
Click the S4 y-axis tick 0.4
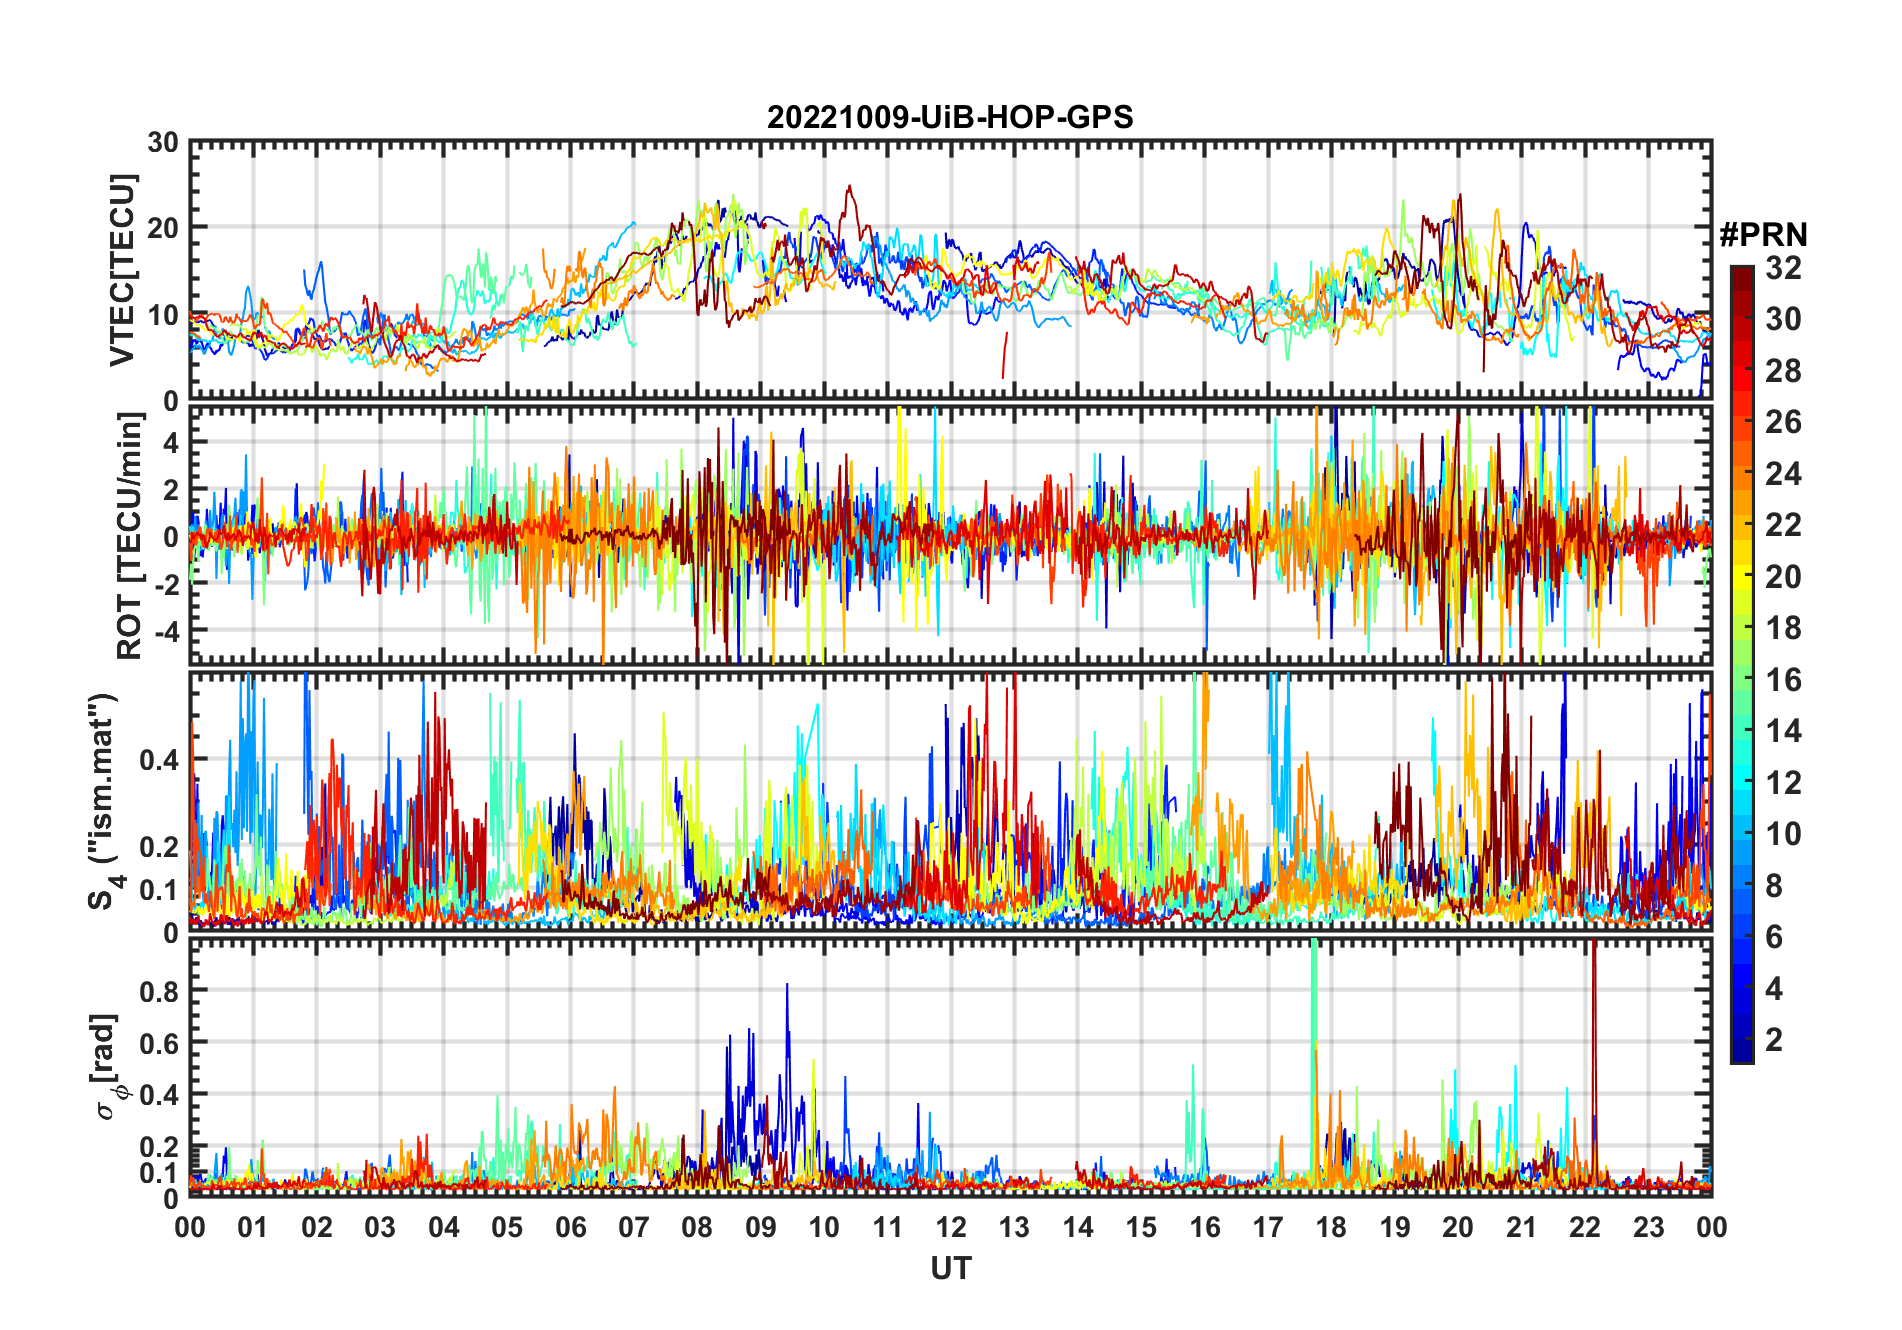click(159, 760)
